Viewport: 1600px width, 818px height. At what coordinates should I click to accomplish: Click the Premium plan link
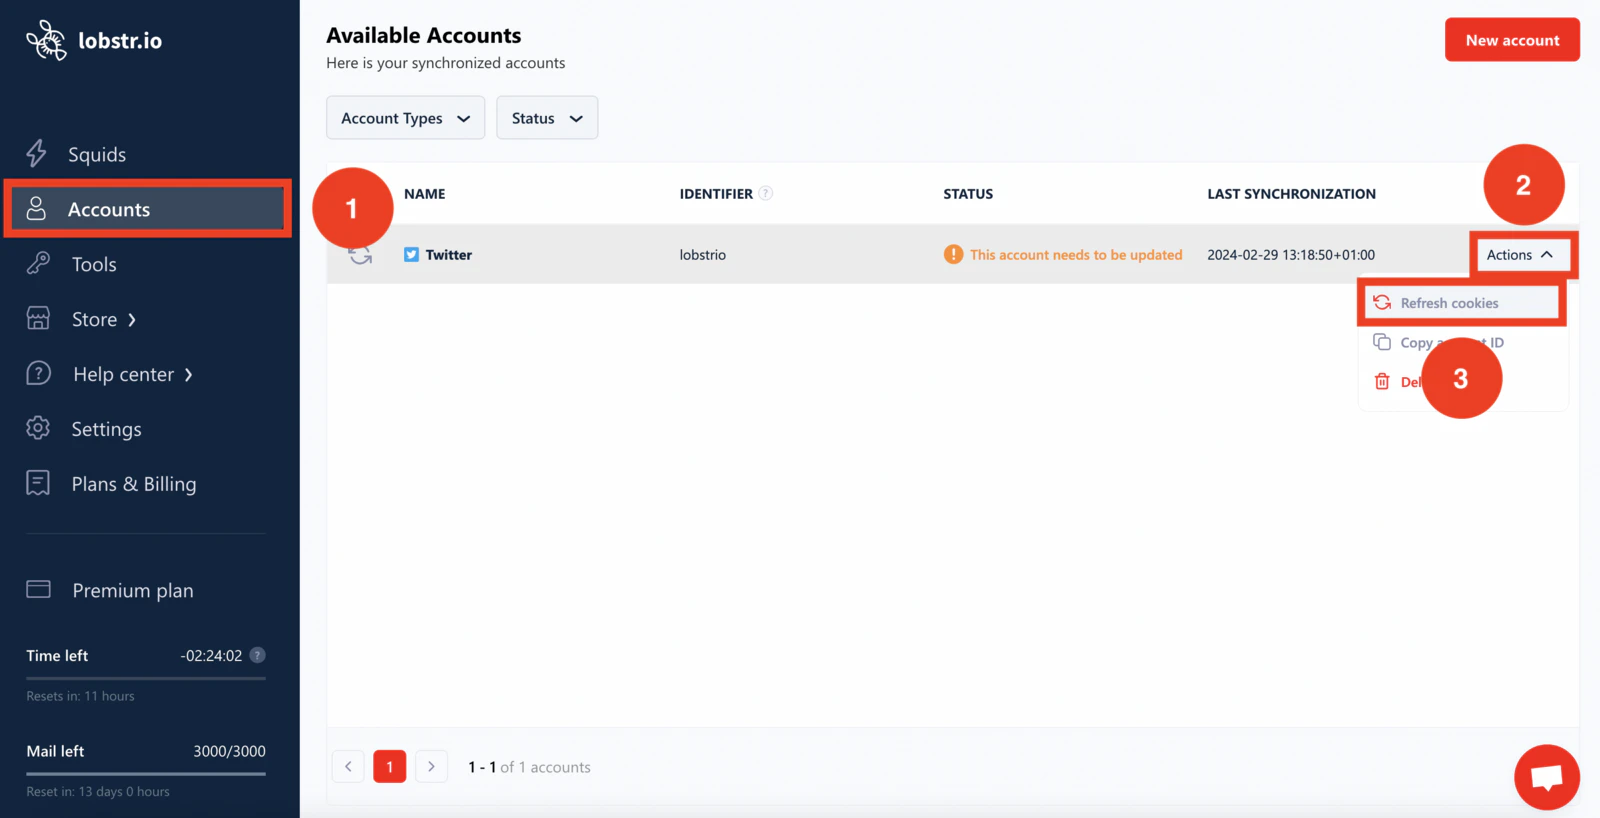133,590
